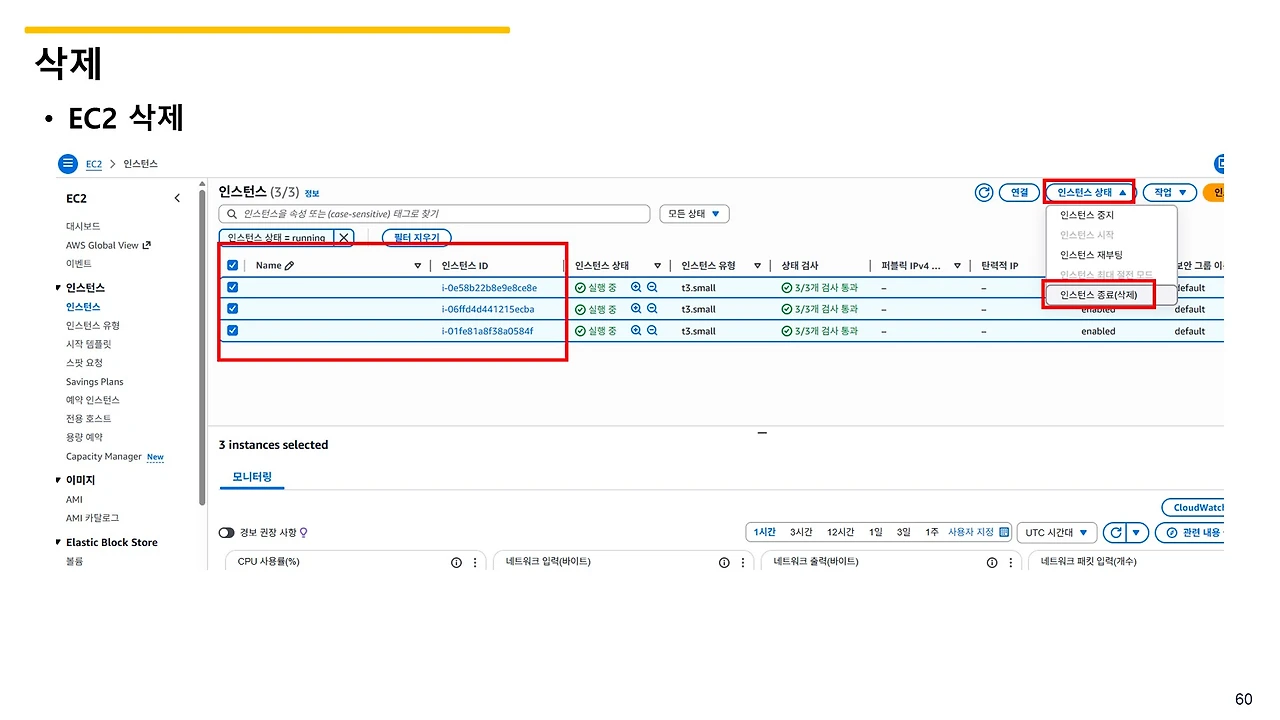
Task: Click the info icon on CPU 사용률(%) chart
Action: 456,562
